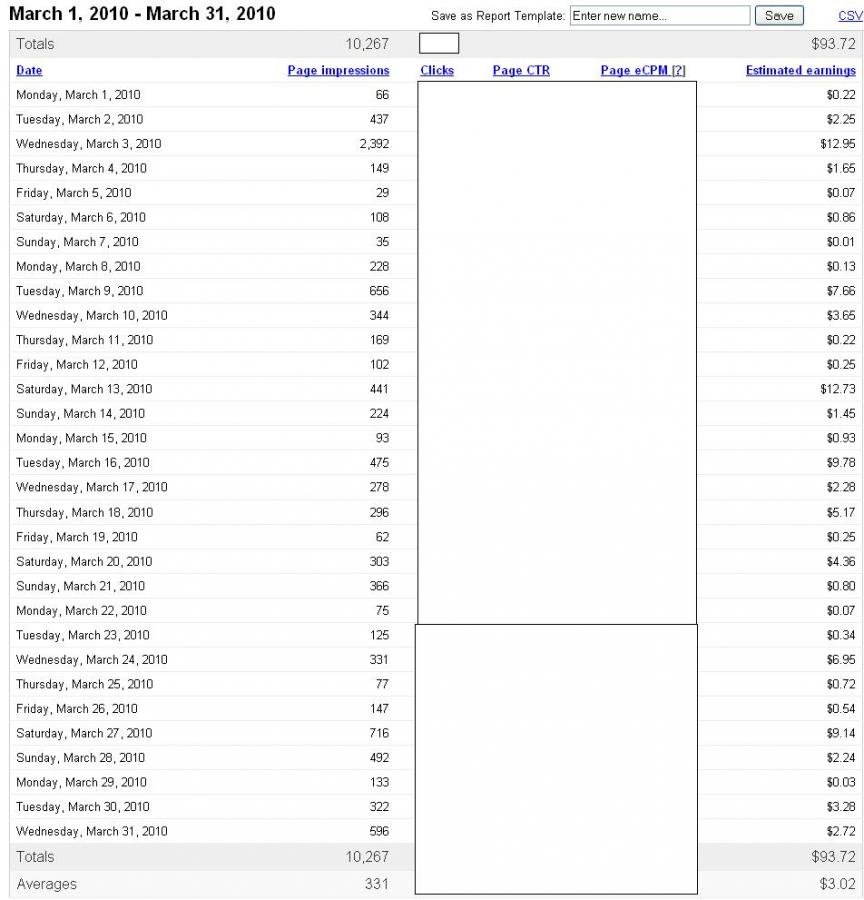Sort by Page impressions column
The width and height of the screenshot is (864, 900).
(x=338, y=70)
